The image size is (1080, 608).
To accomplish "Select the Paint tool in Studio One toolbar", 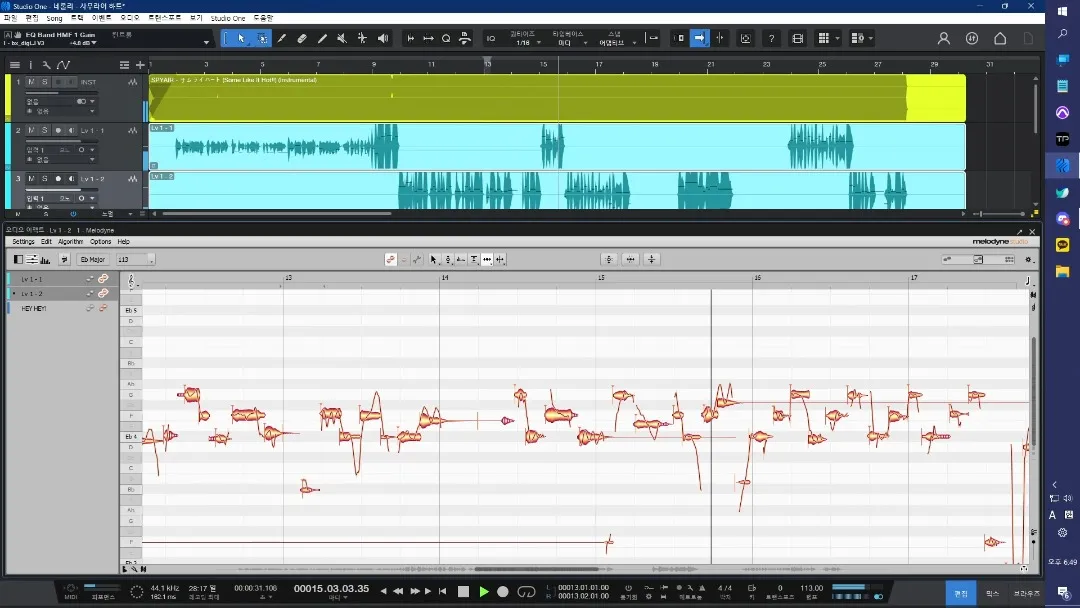I will pyautogui.click(x=322, y=39).
